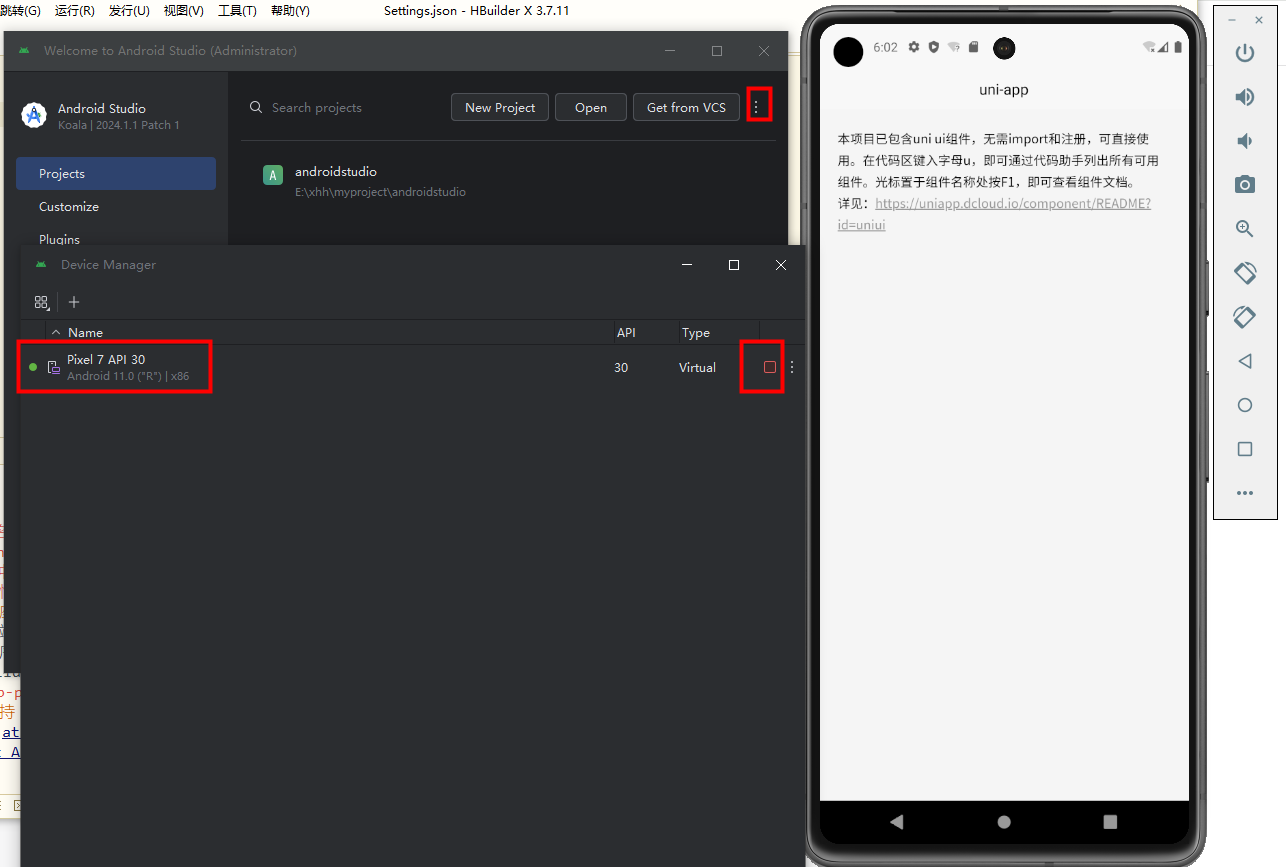Tap back button on phone navigation bar
The image size is (1286, 867).
pos(896,822)
